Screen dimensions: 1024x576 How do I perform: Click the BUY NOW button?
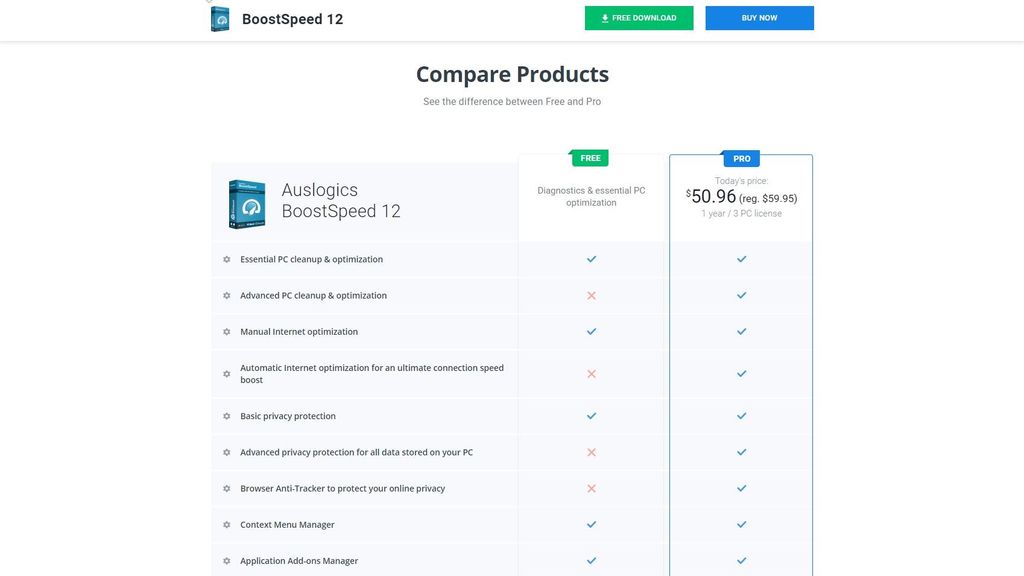[x=760, y=17]
